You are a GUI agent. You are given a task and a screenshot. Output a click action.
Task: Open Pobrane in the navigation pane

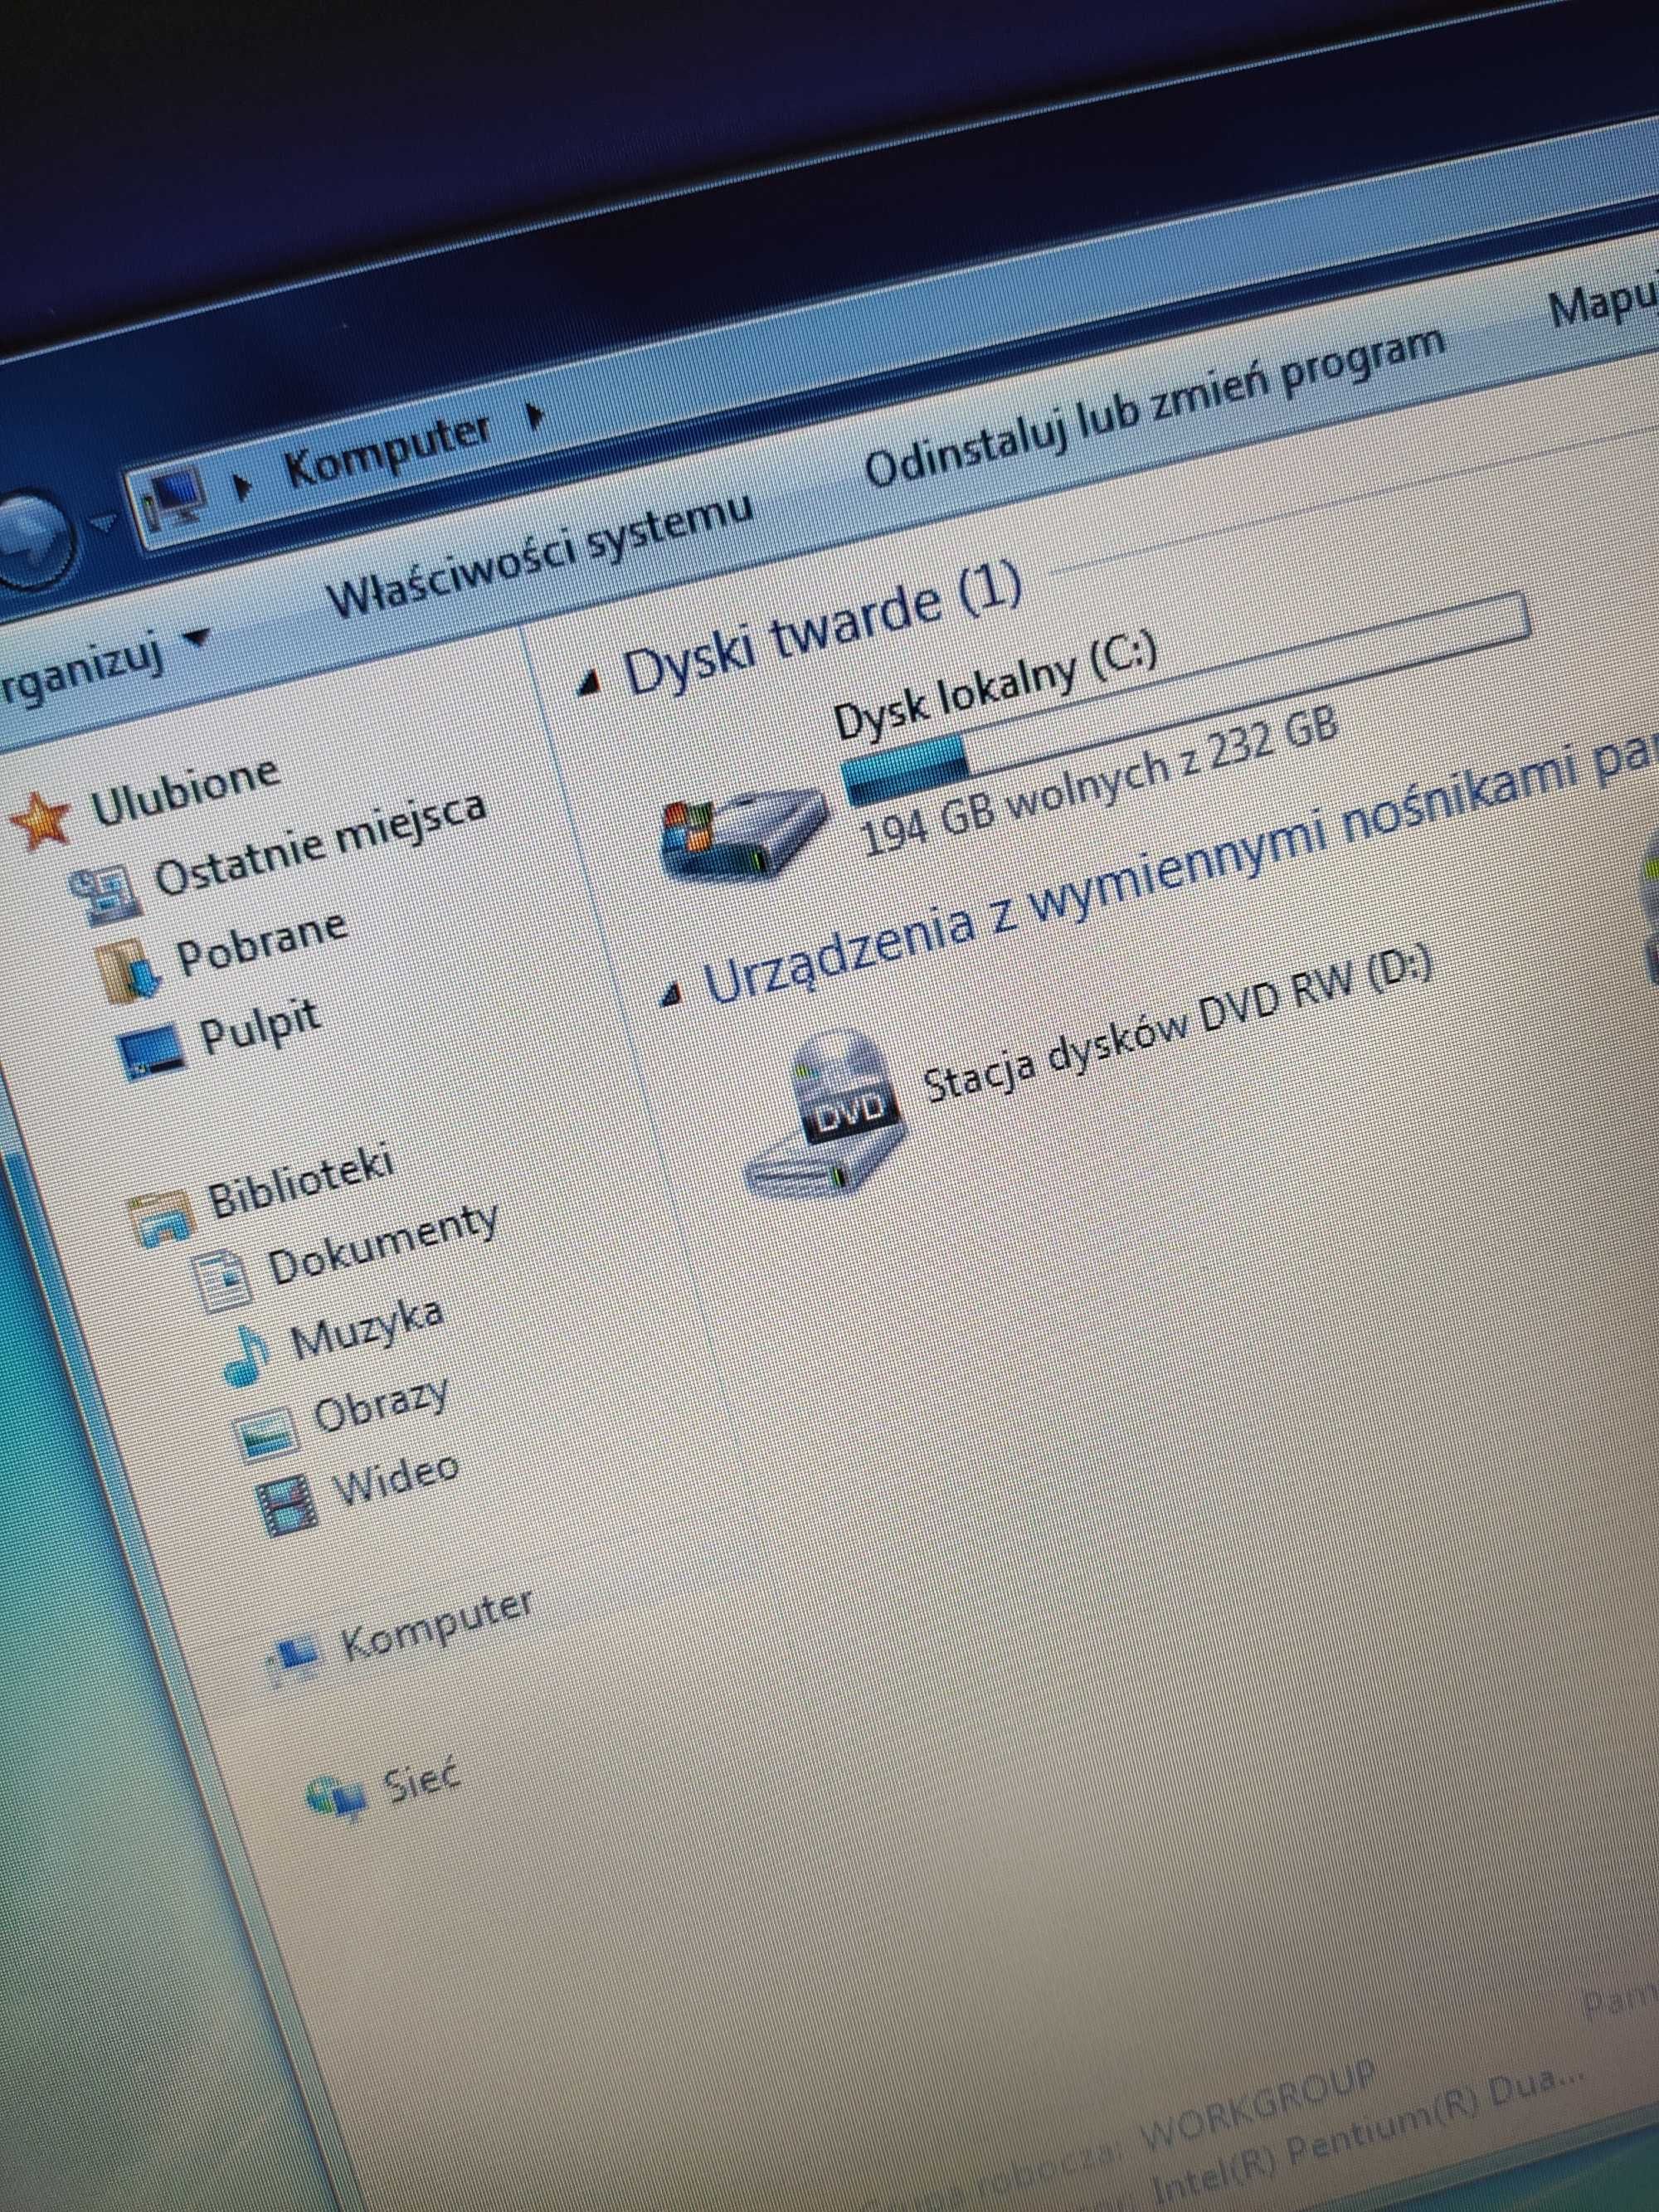261,941
